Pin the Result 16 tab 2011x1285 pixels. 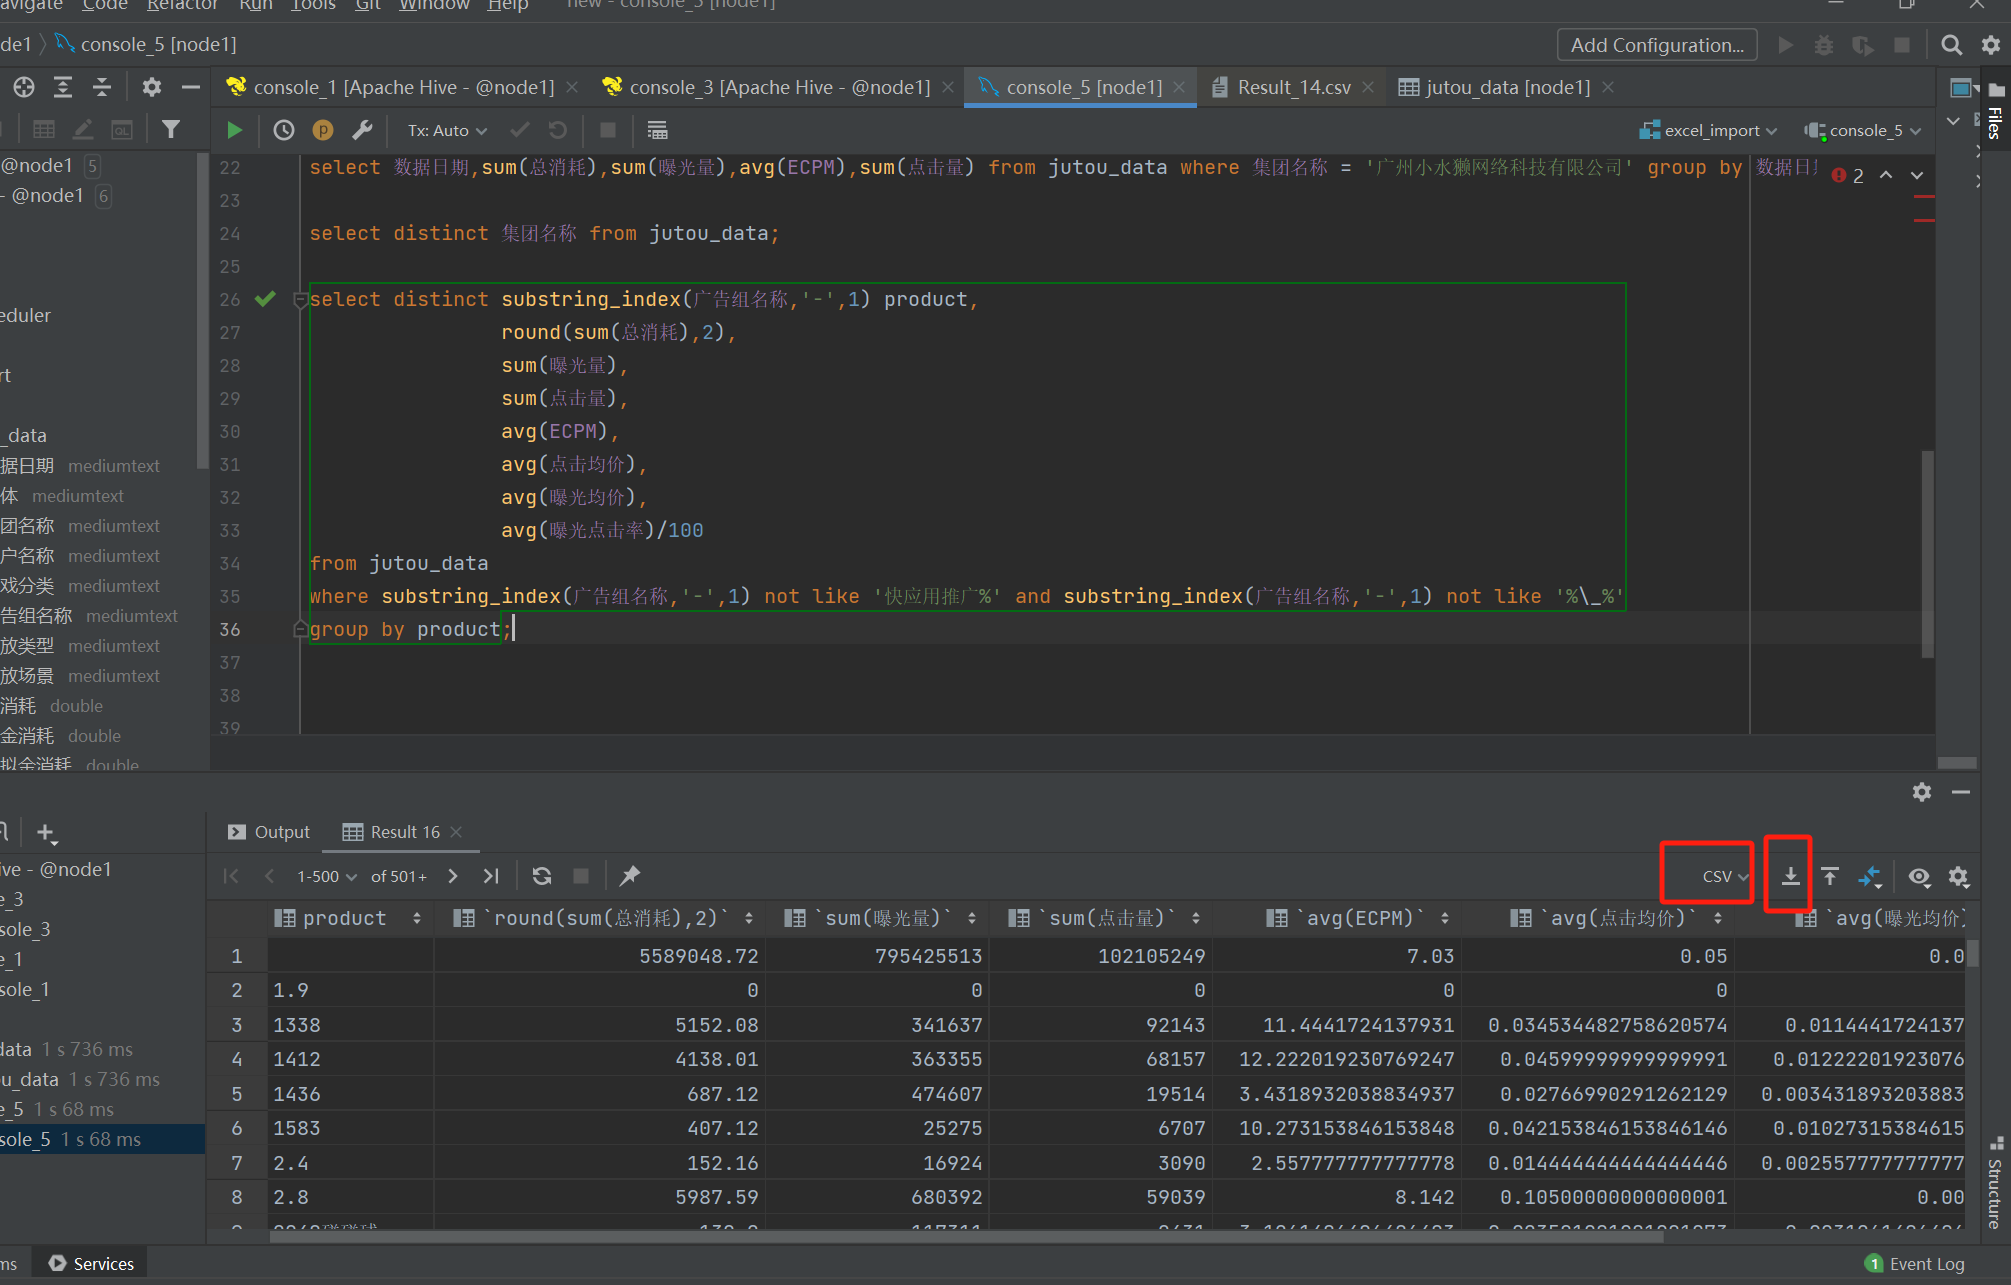pyautogui.click(x=629, y=875)
